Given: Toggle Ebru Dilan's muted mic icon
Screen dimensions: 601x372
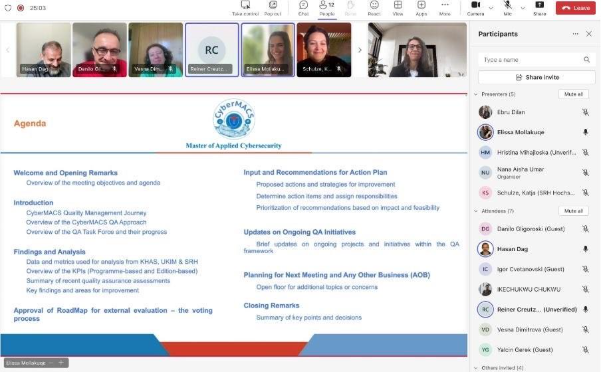Looking at the screenshot, I should [x=585, y=112].
